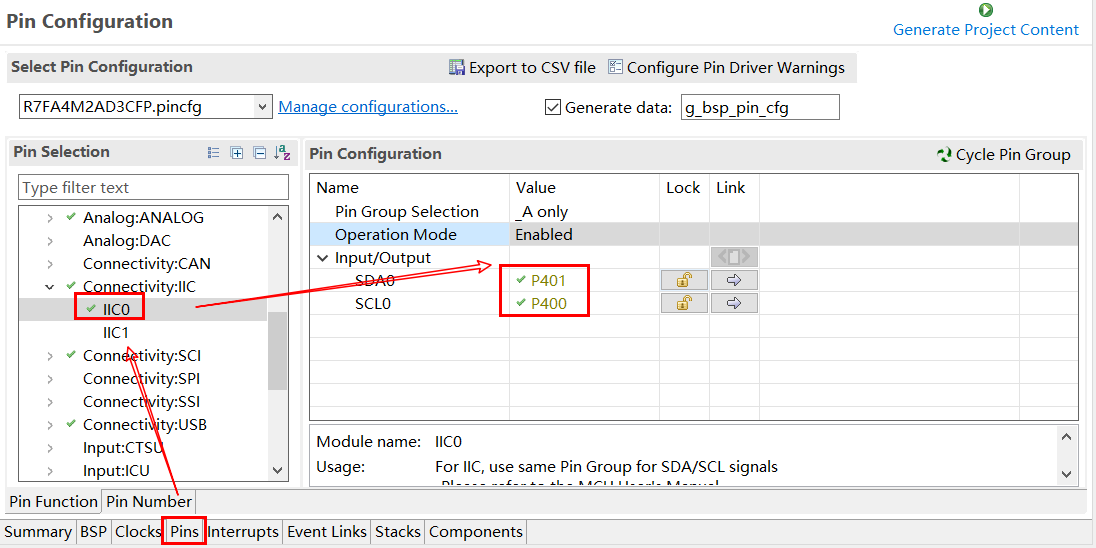Click the collapse all icon in Pin Selection
This screenshot has width=1096, height=548.
(x=259, y=152)
